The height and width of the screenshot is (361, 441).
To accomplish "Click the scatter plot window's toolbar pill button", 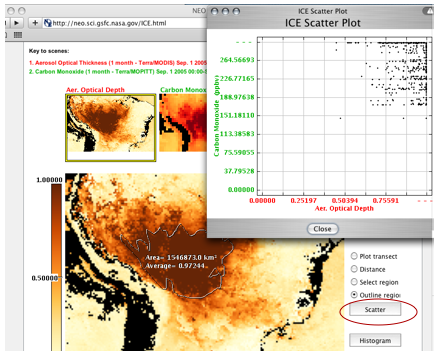I will click(428, 11).
